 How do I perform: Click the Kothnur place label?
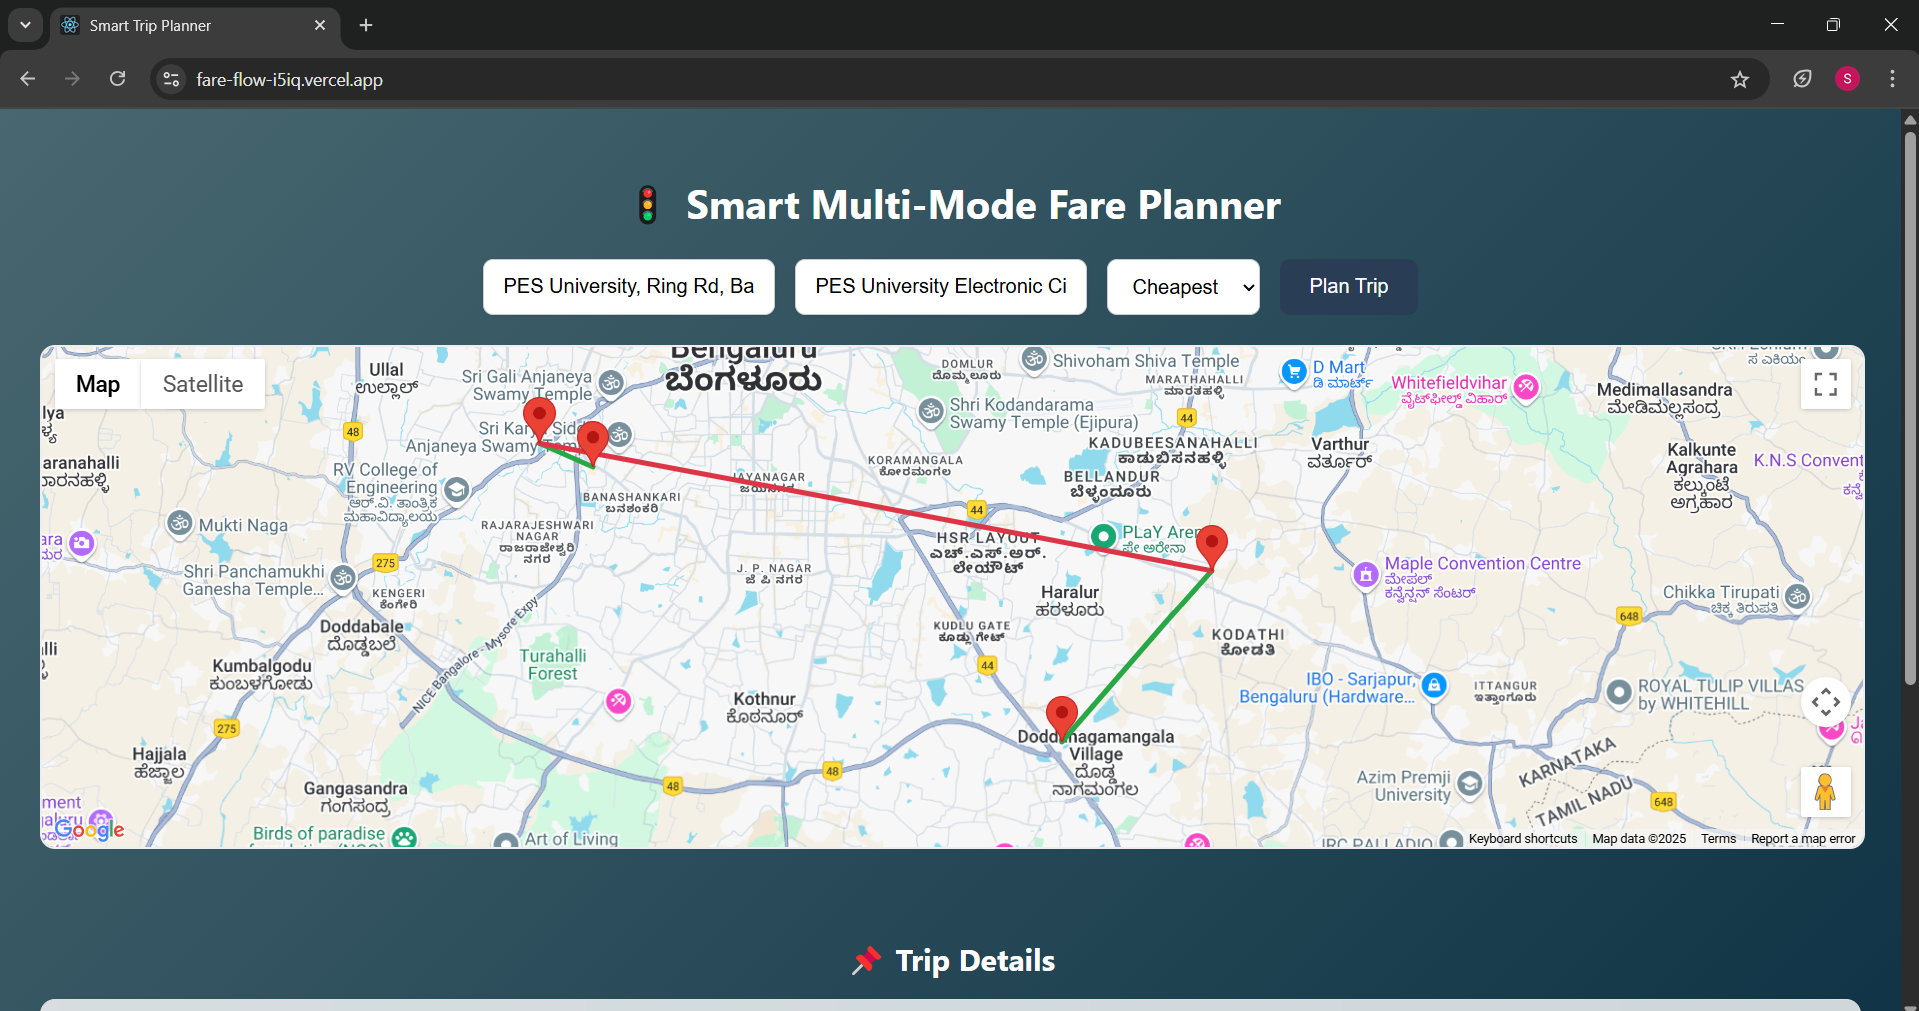tap(765, 707)
